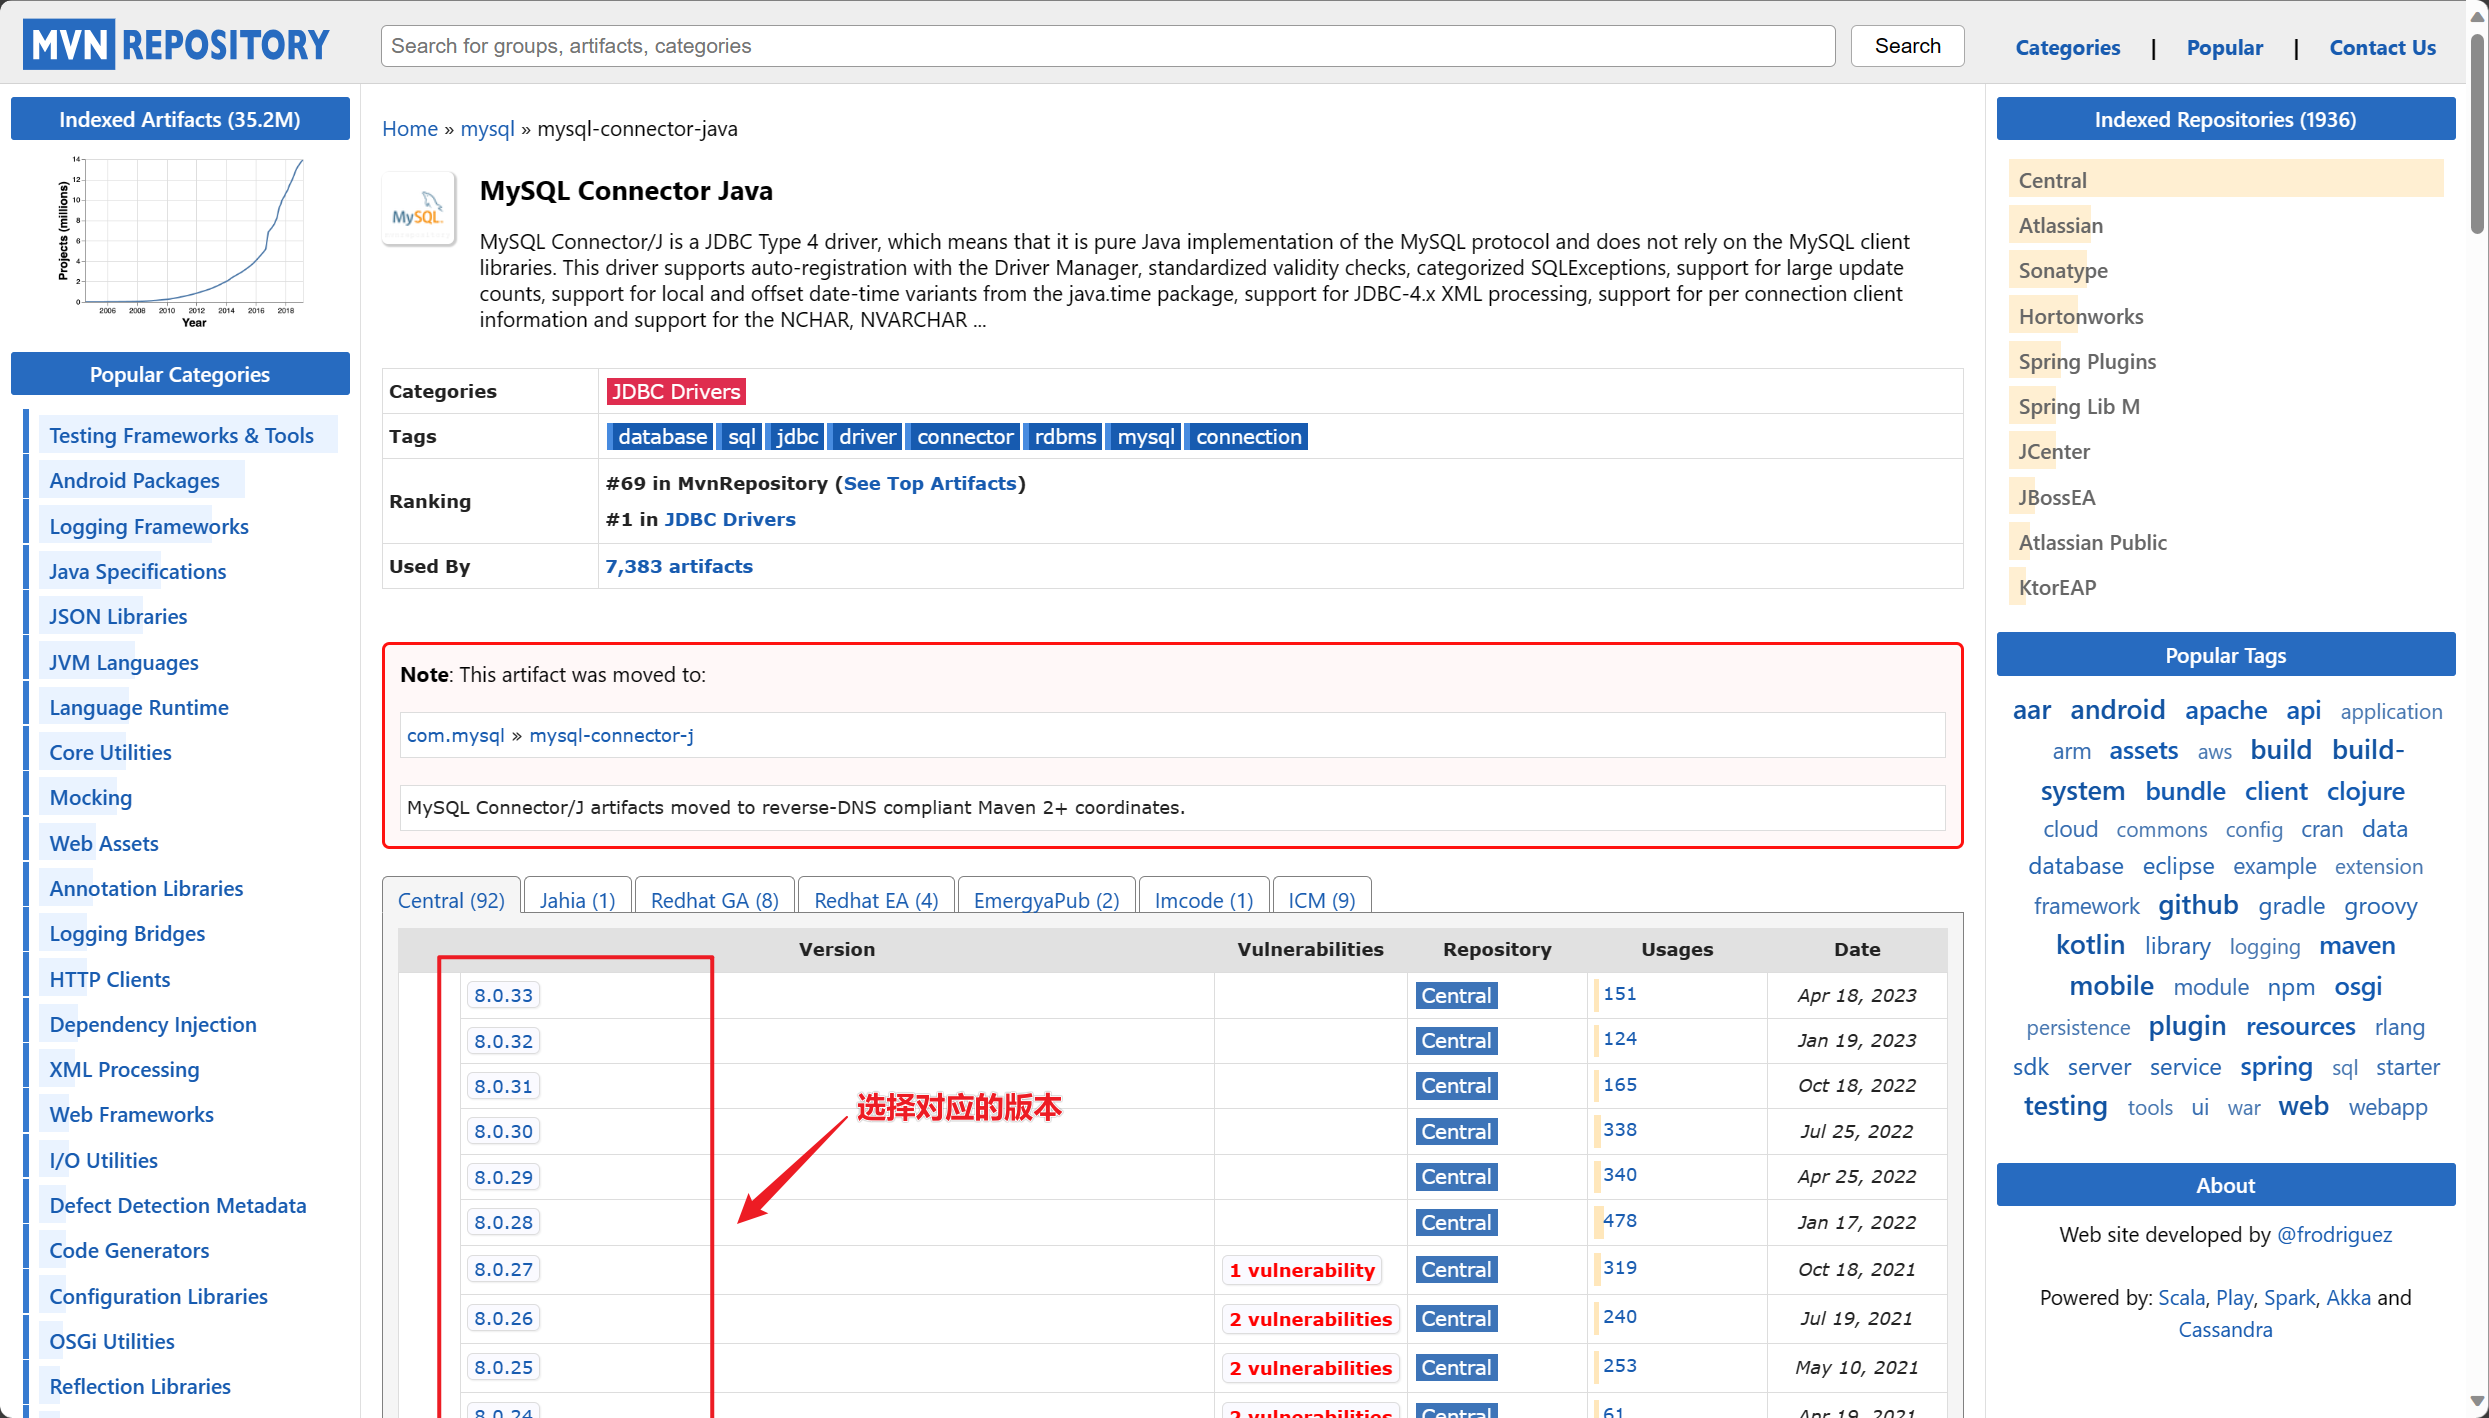Screen dimensions: 2489x1418
Task: Open the See Top Artifacts link
Action: tap(930, 483)
